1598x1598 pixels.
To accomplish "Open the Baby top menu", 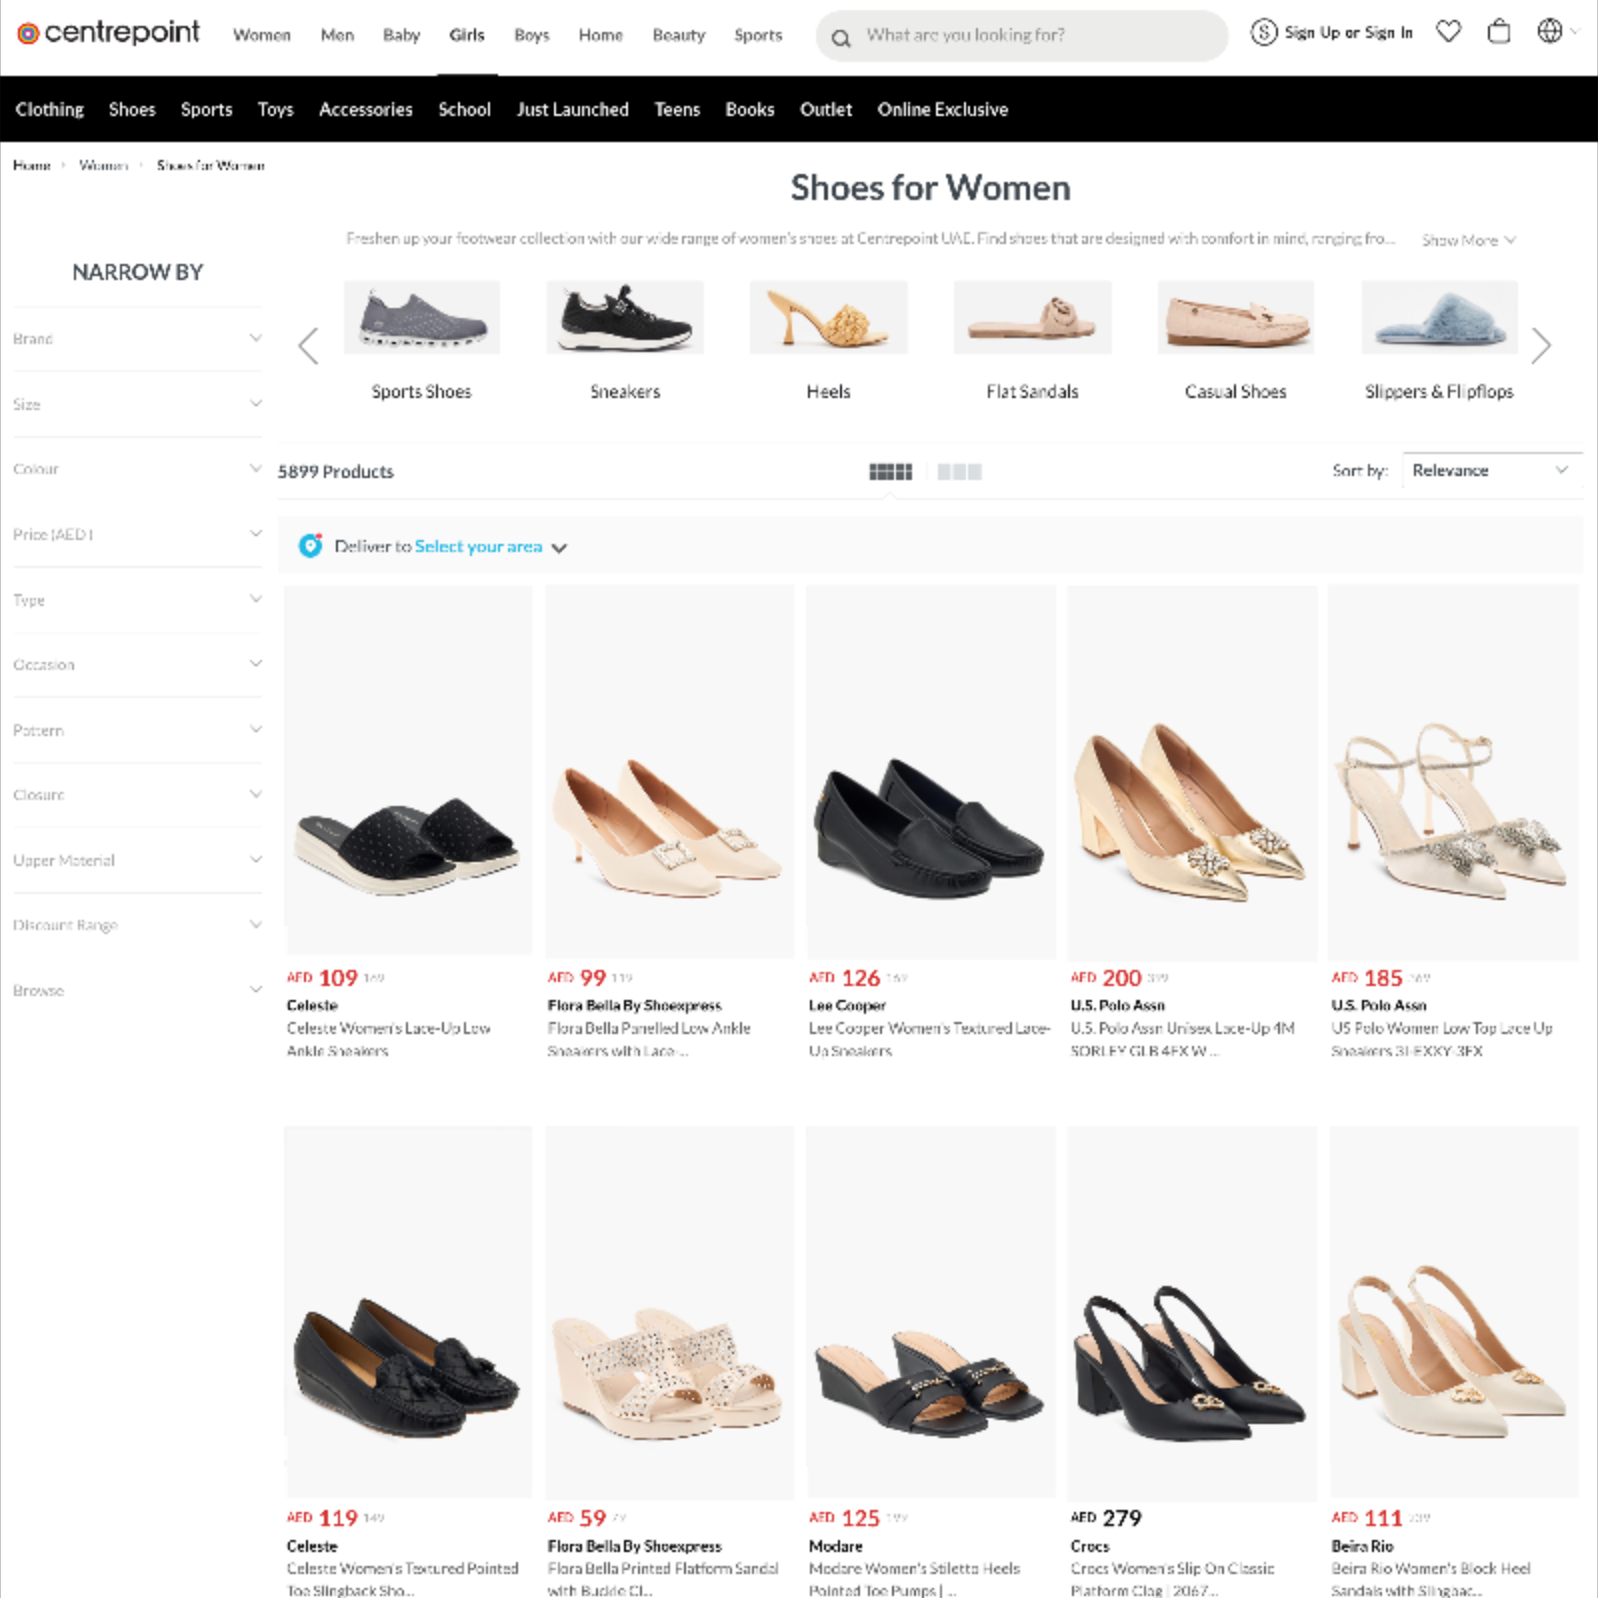I will click(401, 35).
